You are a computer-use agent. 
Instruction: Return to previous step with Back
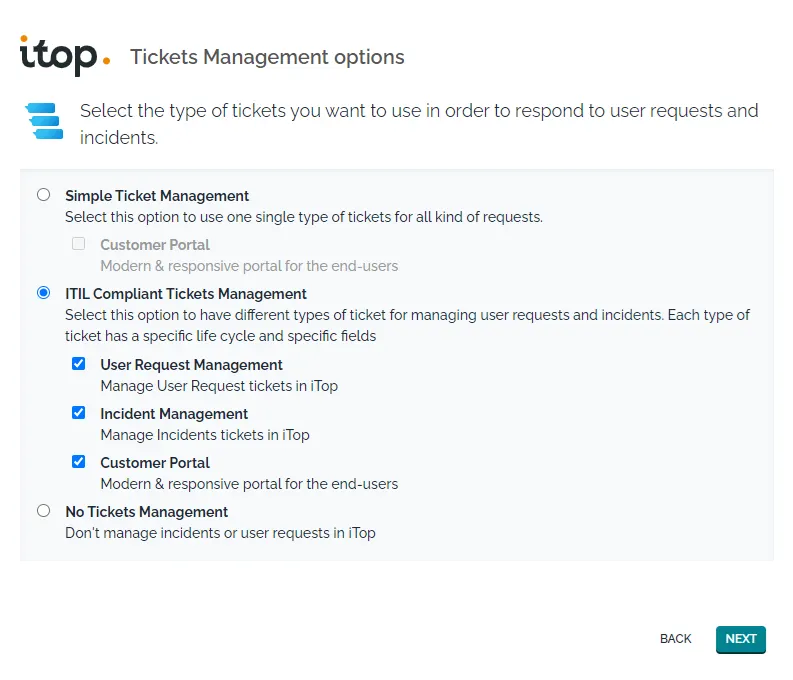pos(675,639)
